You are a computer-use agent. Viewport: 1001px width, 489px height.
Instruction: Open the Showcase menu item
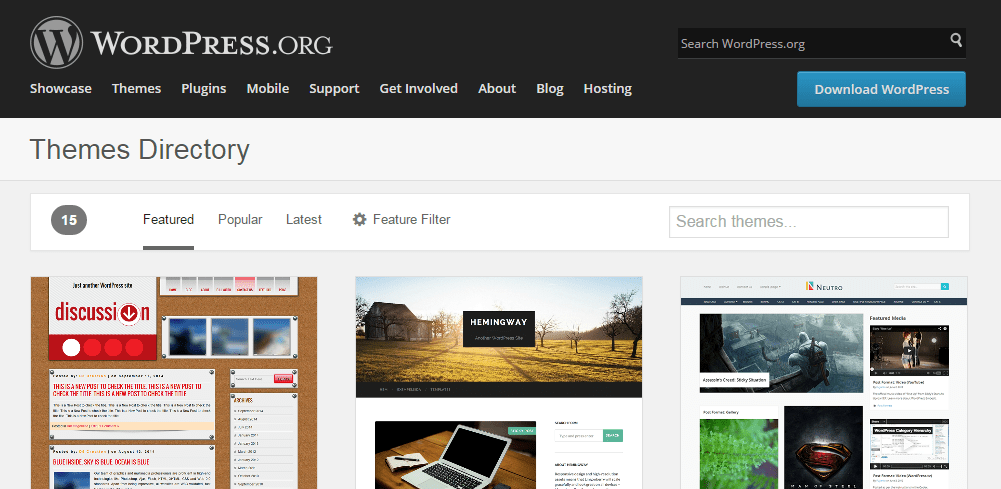[x=61, y=88]
